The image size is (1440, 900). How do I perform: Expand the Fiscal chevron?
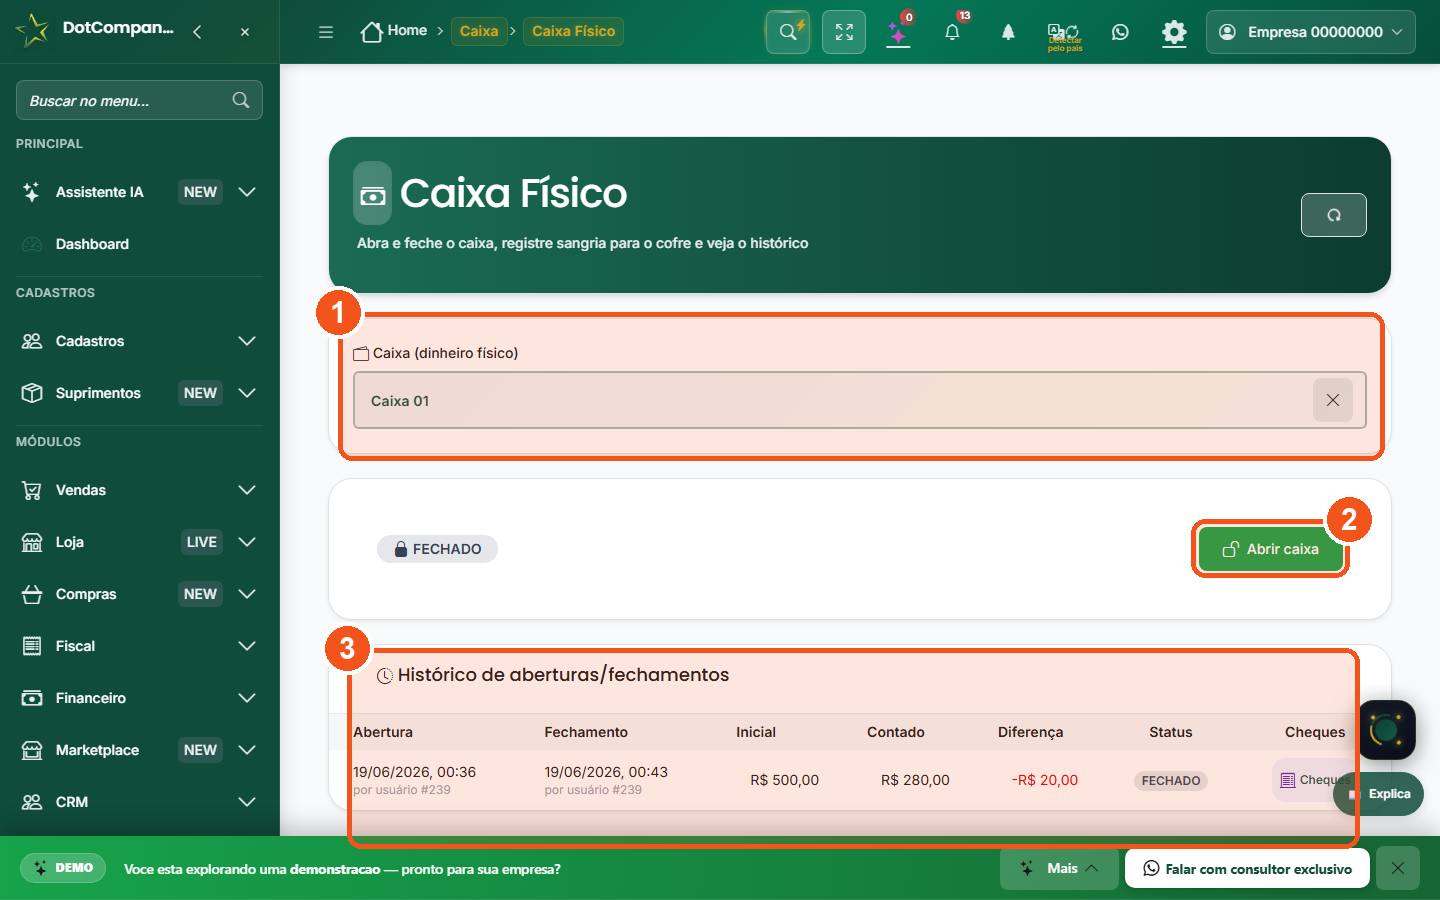(247, 646)
